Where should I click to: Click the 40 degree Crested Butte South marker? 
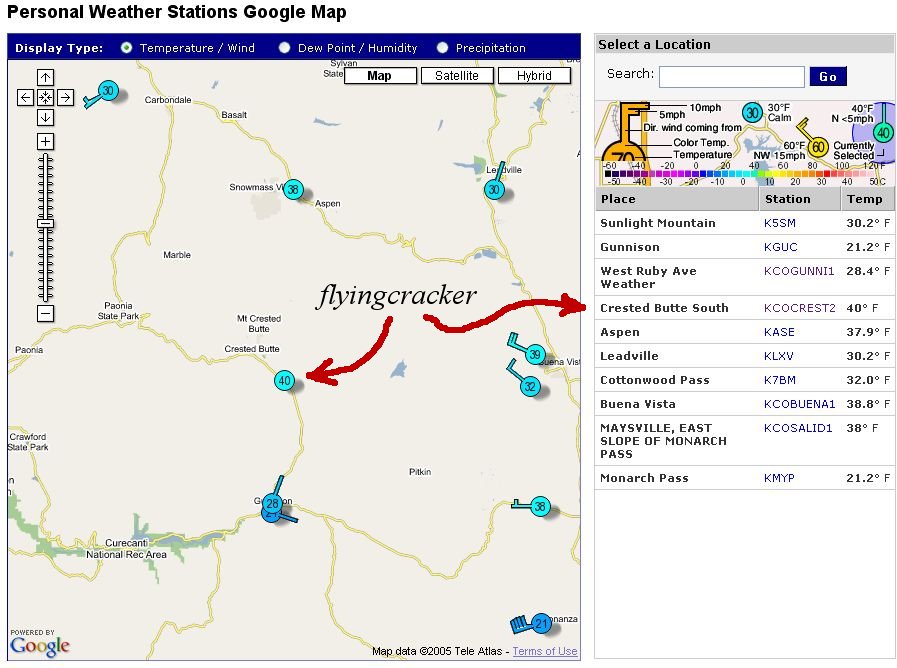tap(284, 380)
